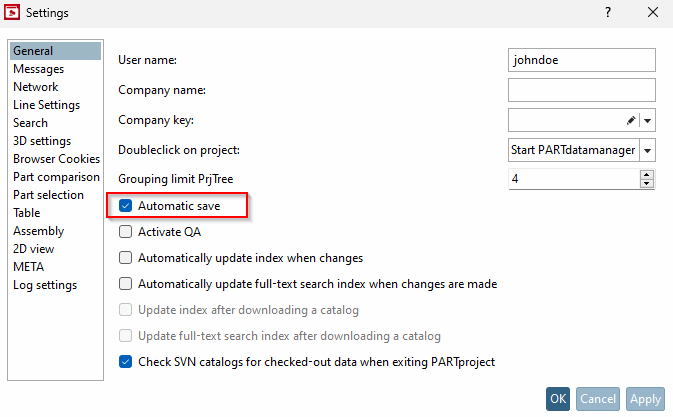Viewport: 673px width, 417px height.
Task: Select Messages in the settings list
Action: click(x=38, y=69)
